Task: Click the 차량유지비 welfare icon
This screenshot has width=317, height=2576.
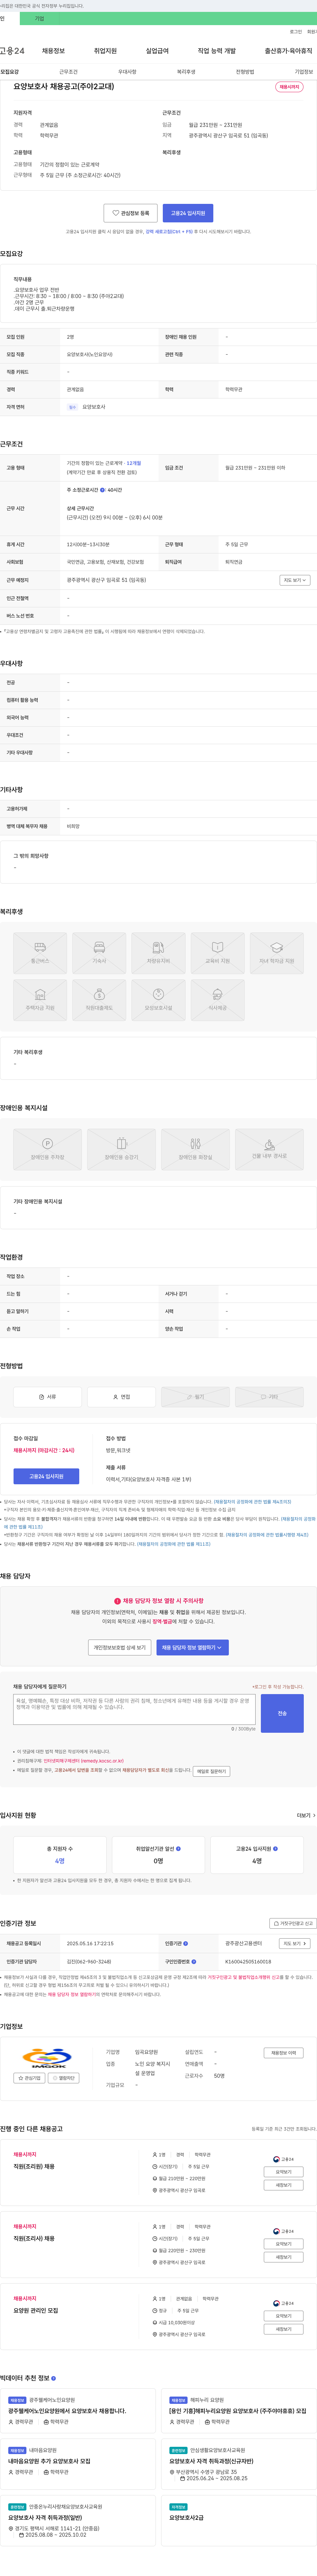Action: click(158, 953)
